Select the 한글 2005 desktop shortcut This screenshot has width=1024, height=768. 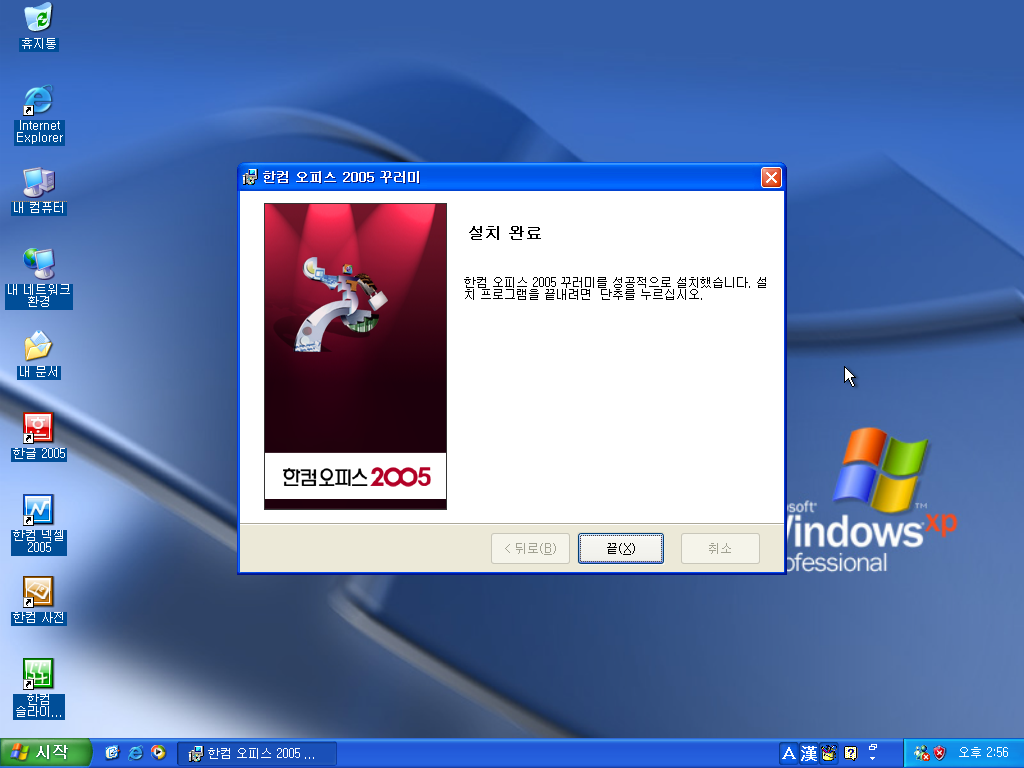(x=39, y=437)
